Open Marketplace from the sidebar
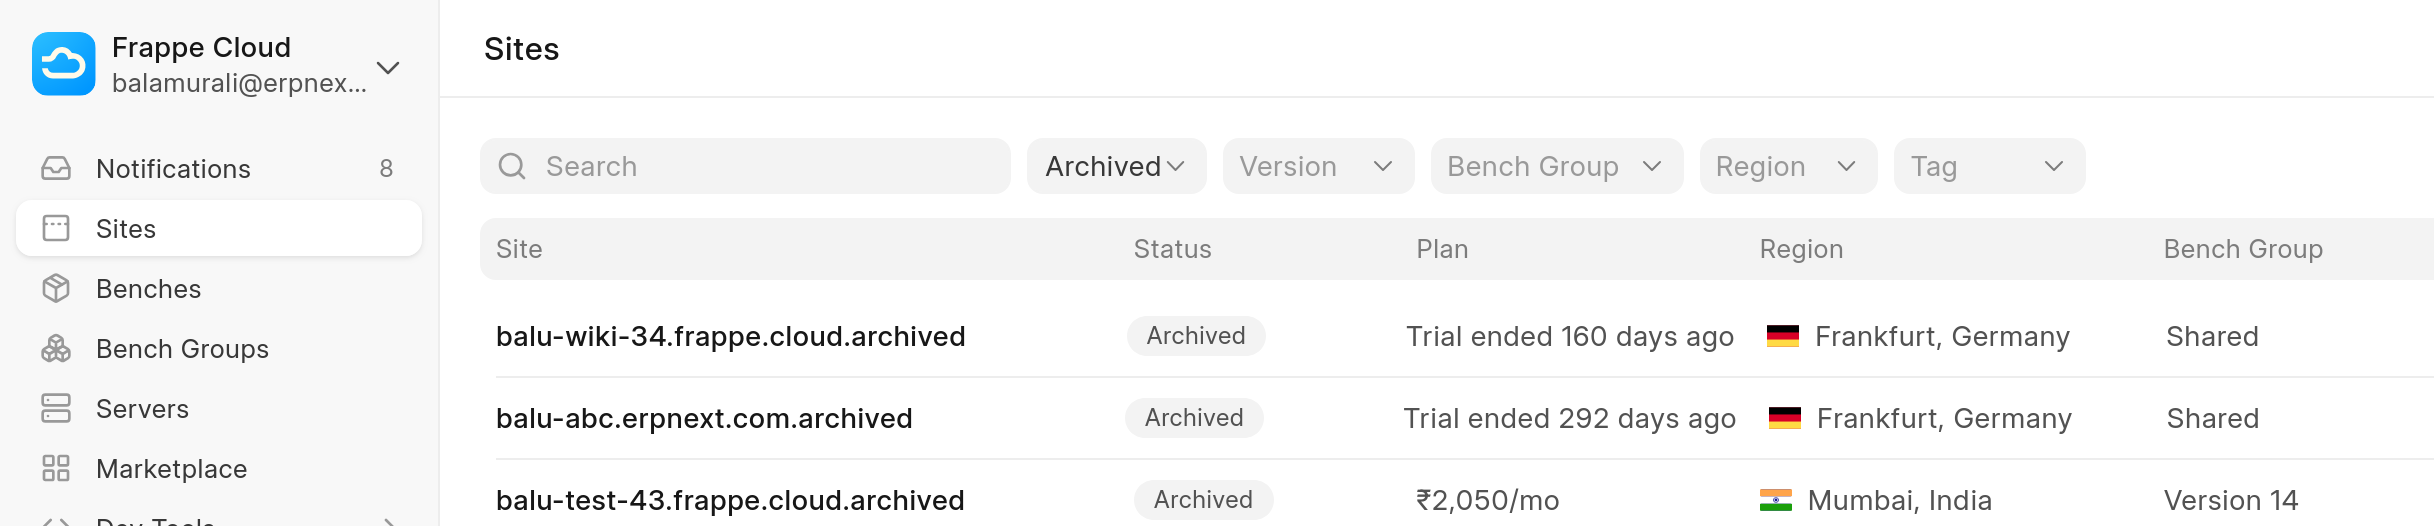 point(171,469)
